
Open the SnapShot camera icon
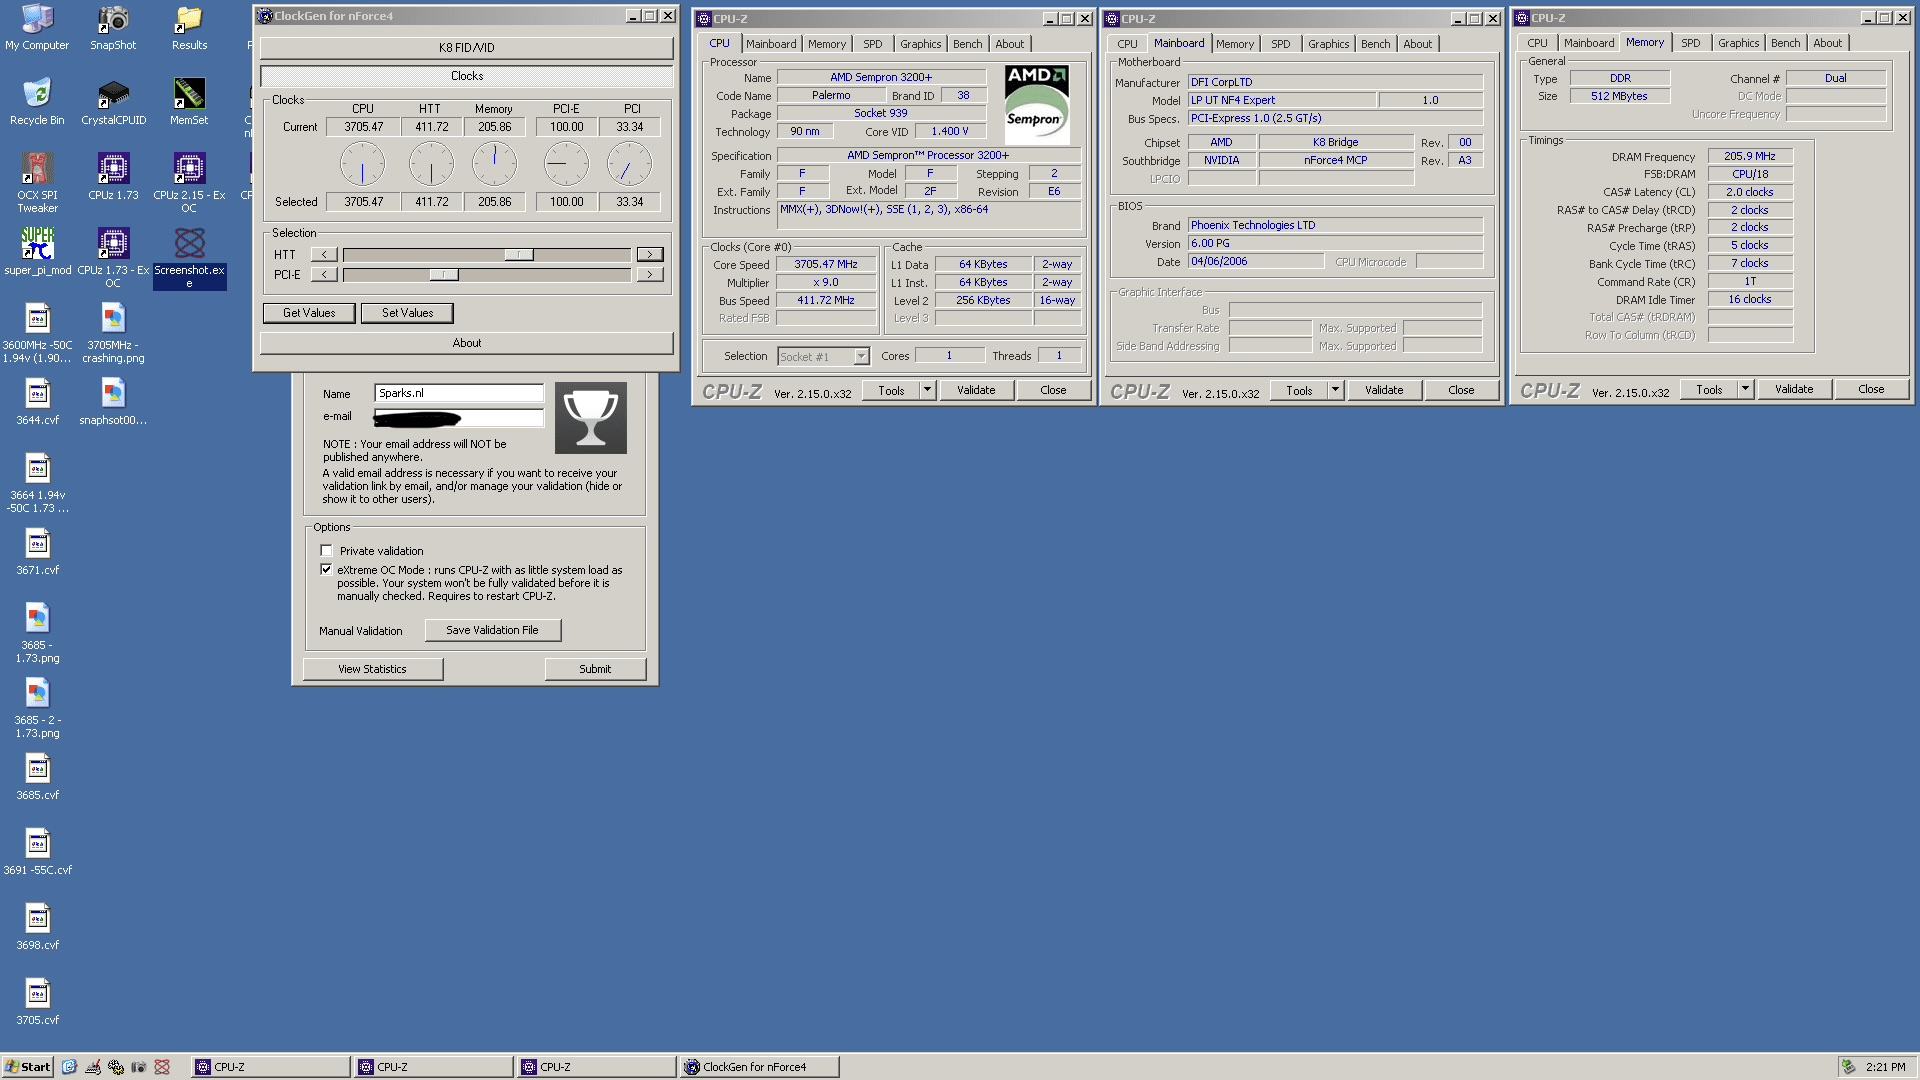tap(113, 28)
